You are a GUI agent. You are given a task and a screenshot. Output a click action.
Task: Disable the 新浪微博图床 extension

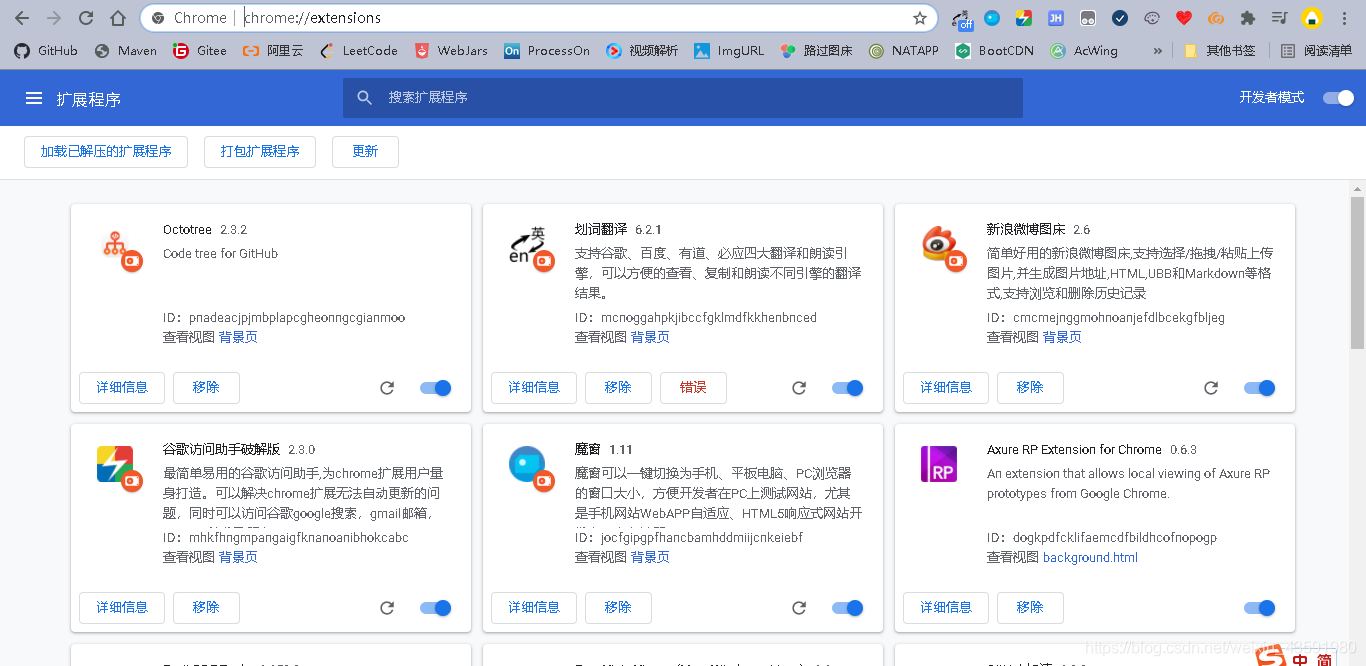tap(1260, 388)
